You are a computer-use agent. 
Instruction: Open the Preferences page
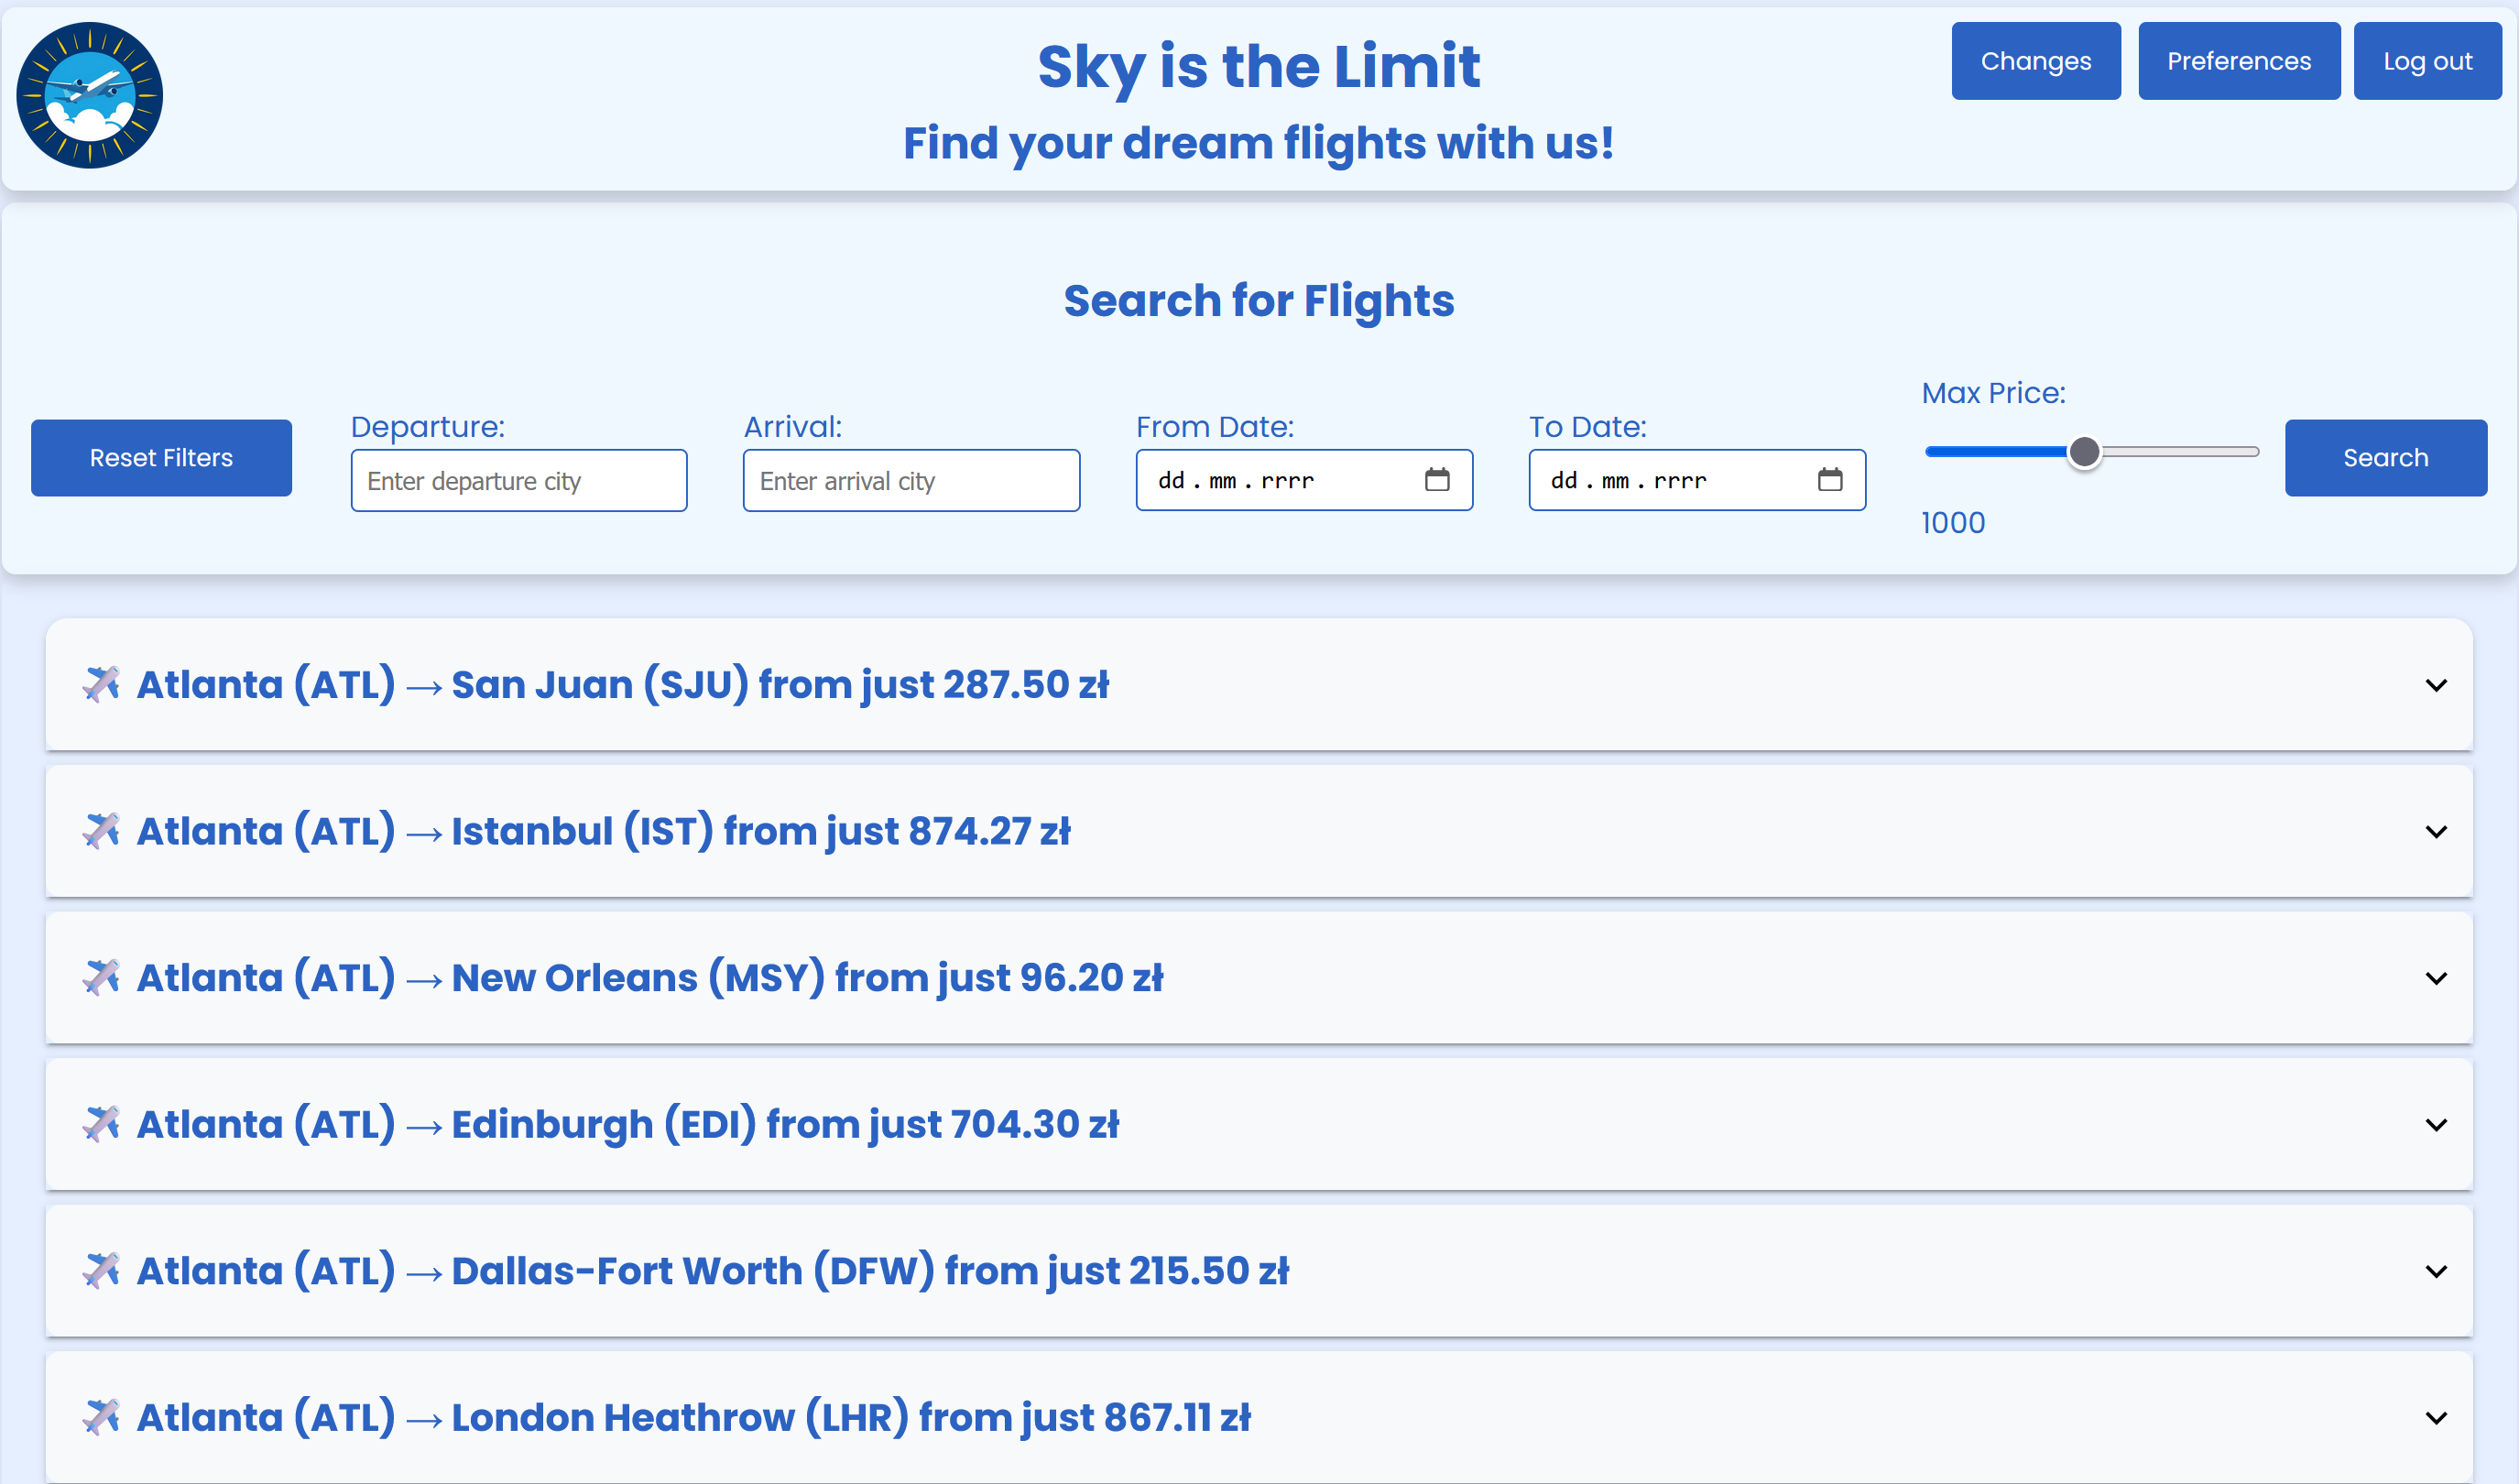click(x=2239, y=60)
